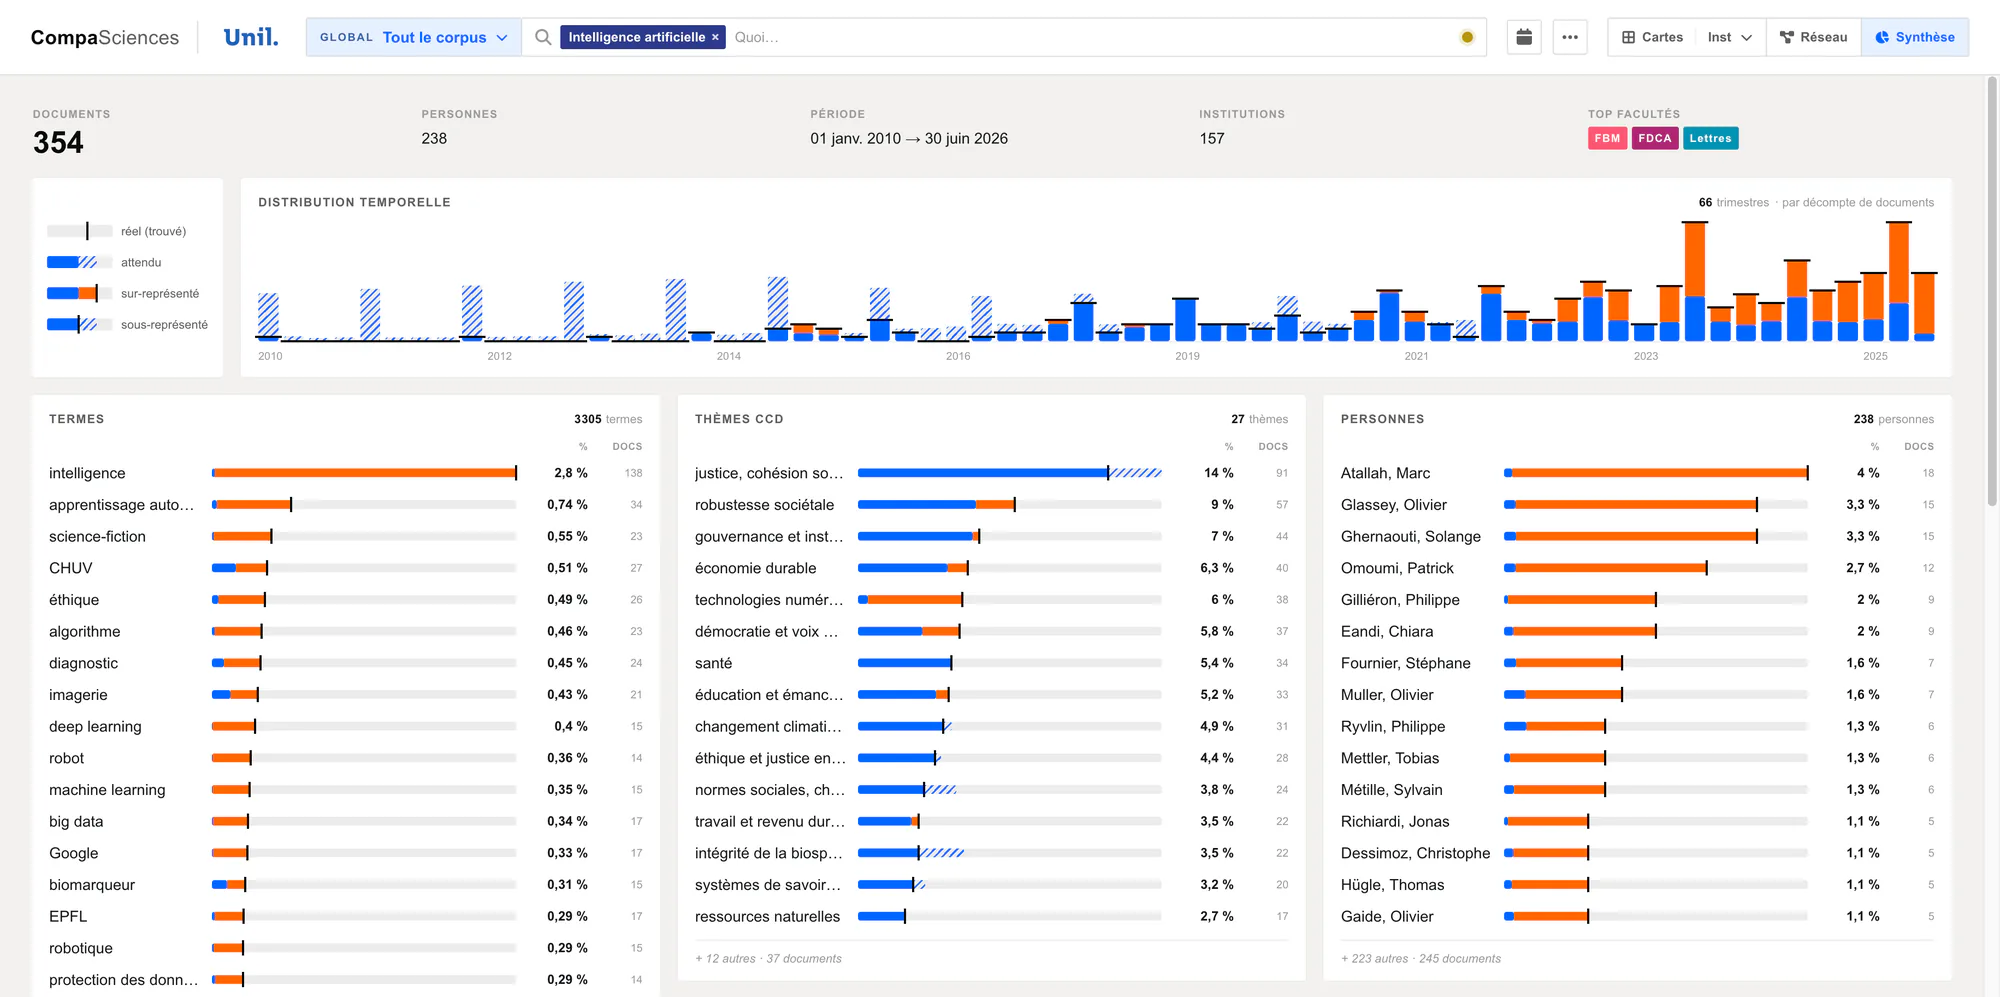Remove the Intelligence artificielle search tag
2000x997 pixels.
[x=715, y=37]
